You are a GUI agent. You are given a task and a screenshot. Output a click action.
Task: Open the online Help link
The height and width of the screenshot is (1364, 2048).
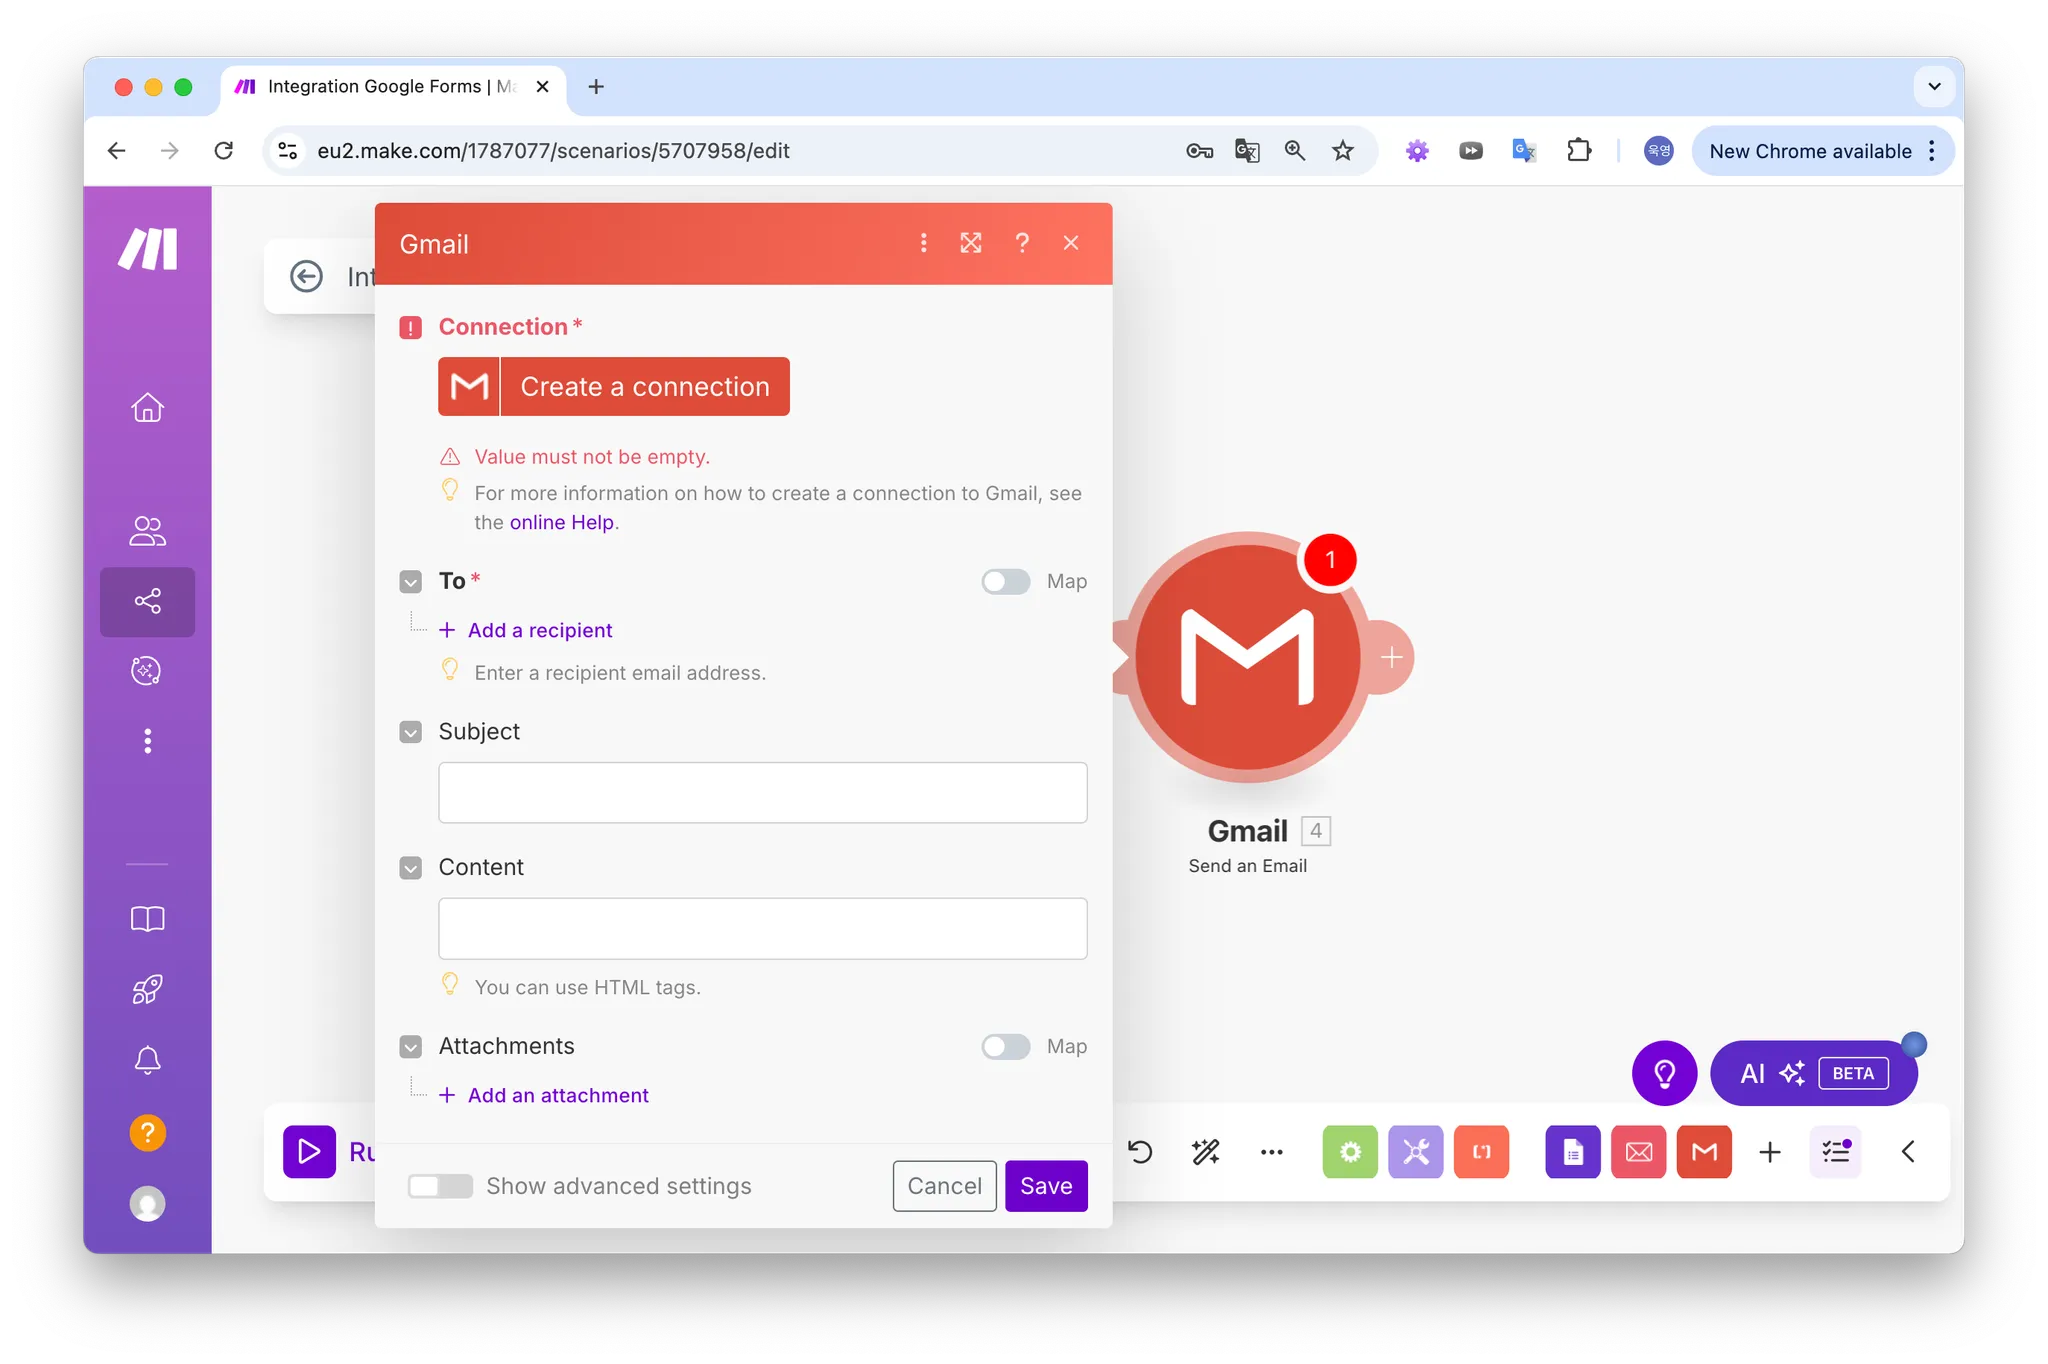coord(562,522)
